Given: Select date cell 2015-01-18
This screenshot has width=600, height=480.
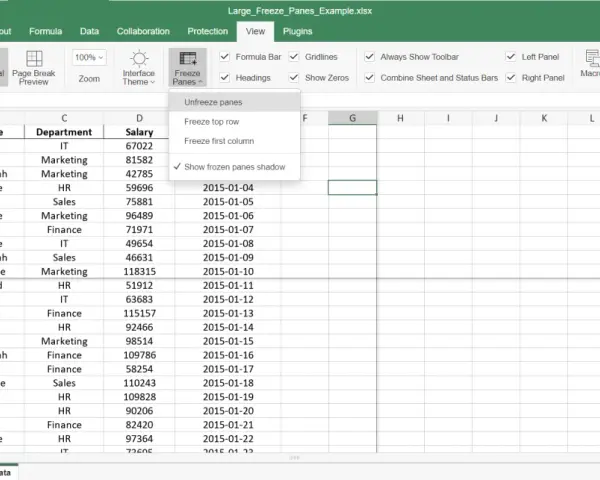Looking at the screenshot, I should click(228, 383).
